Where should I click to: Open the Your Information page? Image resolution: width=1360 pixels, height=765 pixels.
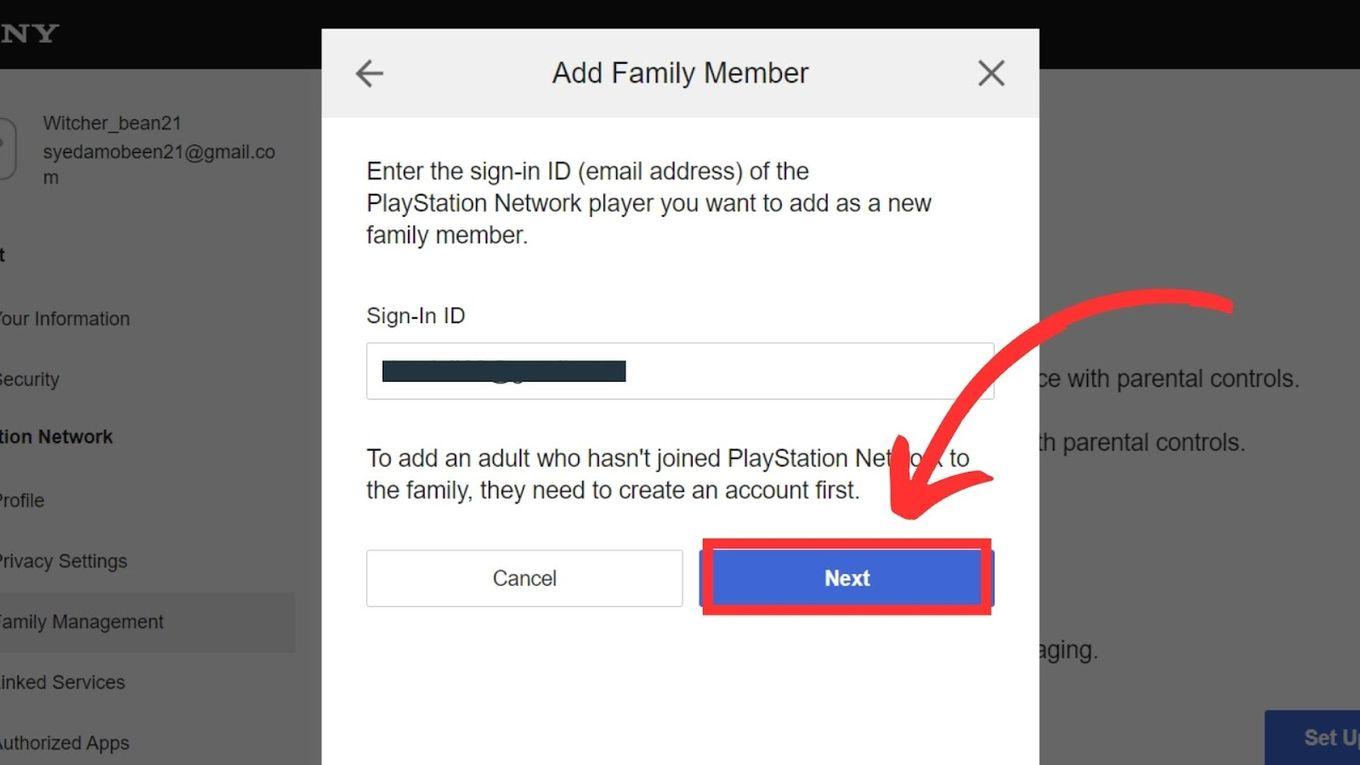[65, 318]
